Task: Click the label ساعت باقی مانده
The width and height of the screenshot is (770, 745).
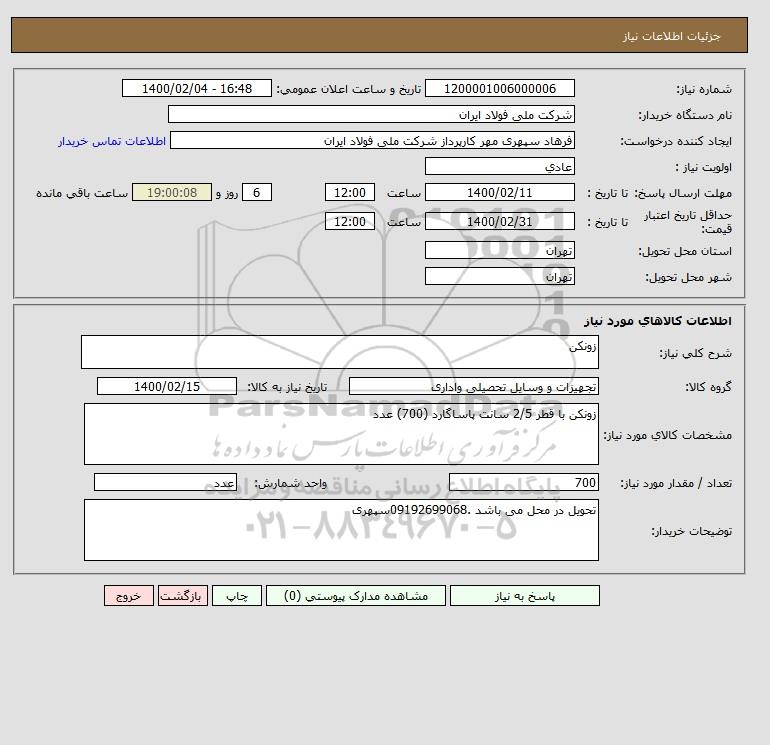Action: click(82, 193)
